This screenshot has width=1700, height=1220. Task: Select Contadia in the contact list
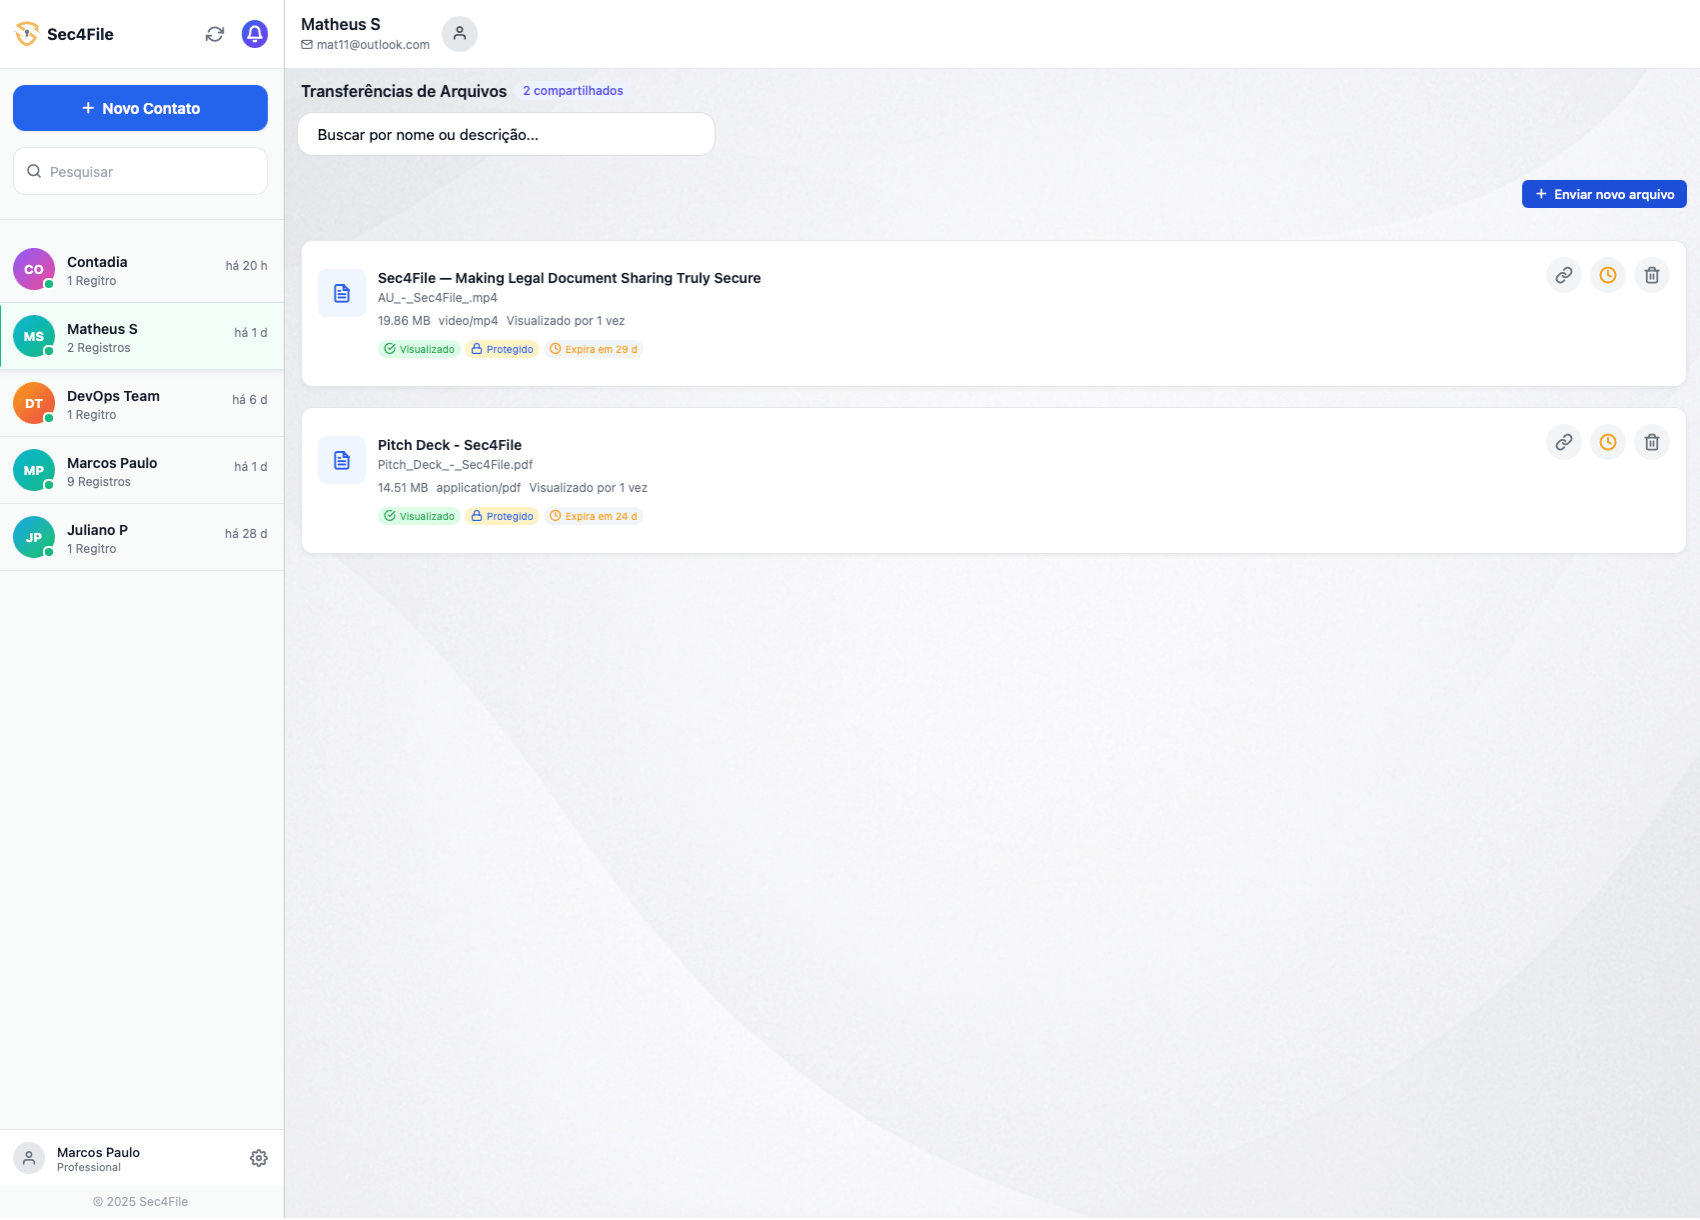[141, 270]
